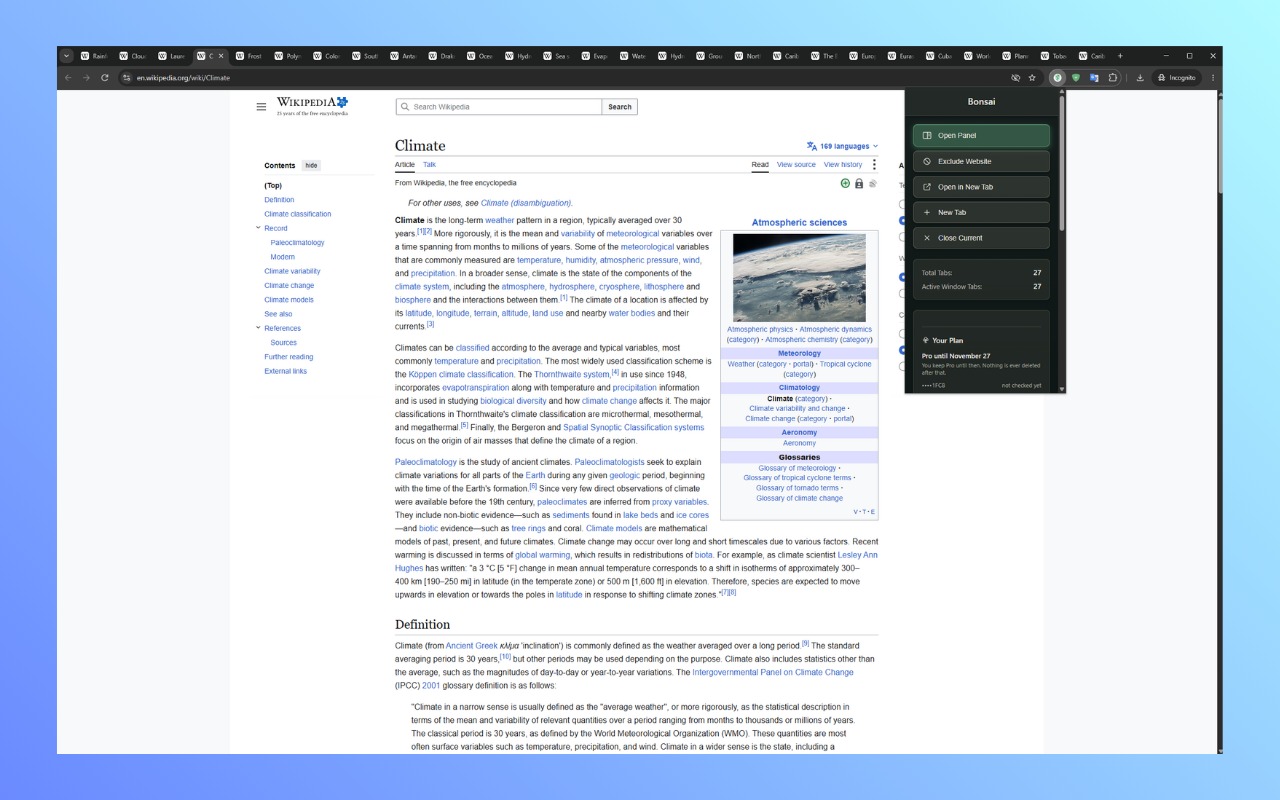Screen dimensions: 1280x800
Task: Collapse the References section in Contents
Action: coord(258,328)
